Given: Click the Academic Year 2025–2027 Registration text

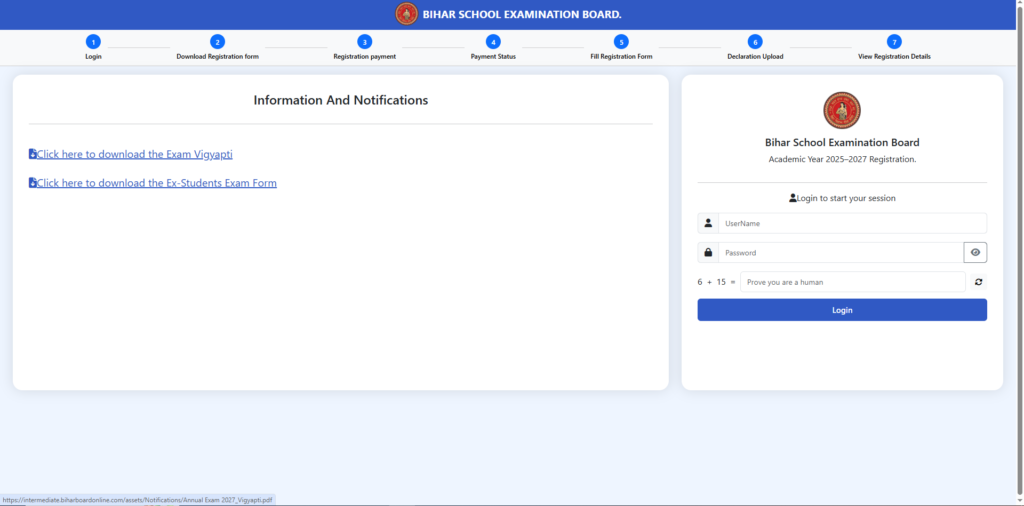Looking at the screenshot, I should (842, 159).
